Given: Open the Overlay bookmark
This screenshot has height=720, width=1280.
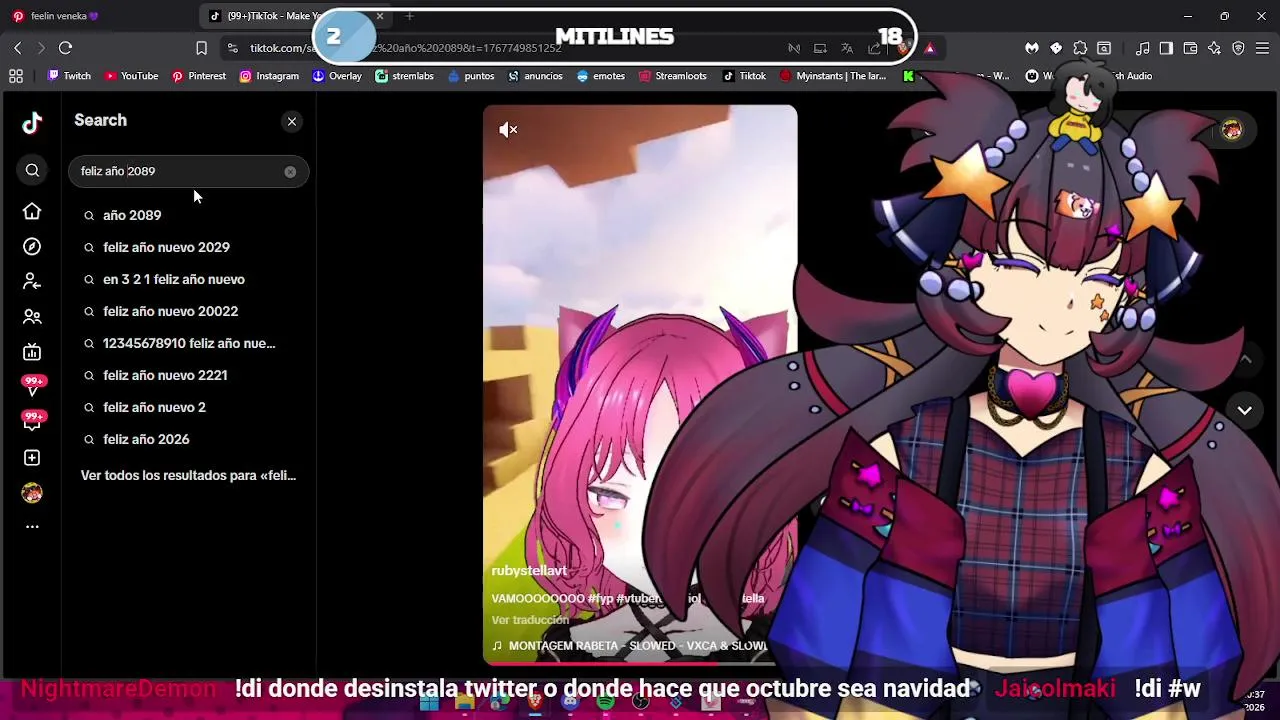Looking at the screenshot, I should click(x=337, y=76).
